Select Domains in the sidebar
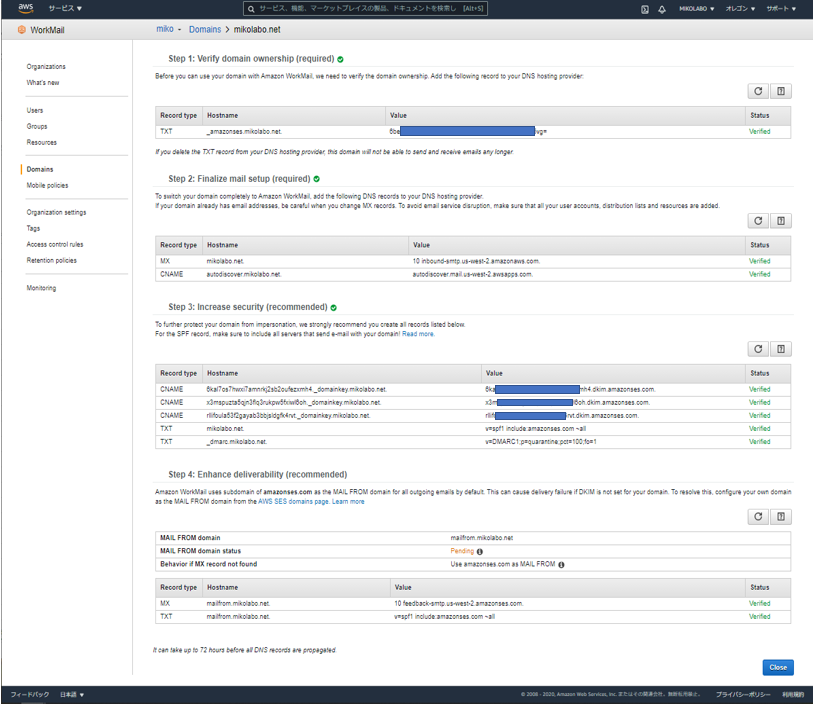The image size is (814, 704). [x=40, y=169]
